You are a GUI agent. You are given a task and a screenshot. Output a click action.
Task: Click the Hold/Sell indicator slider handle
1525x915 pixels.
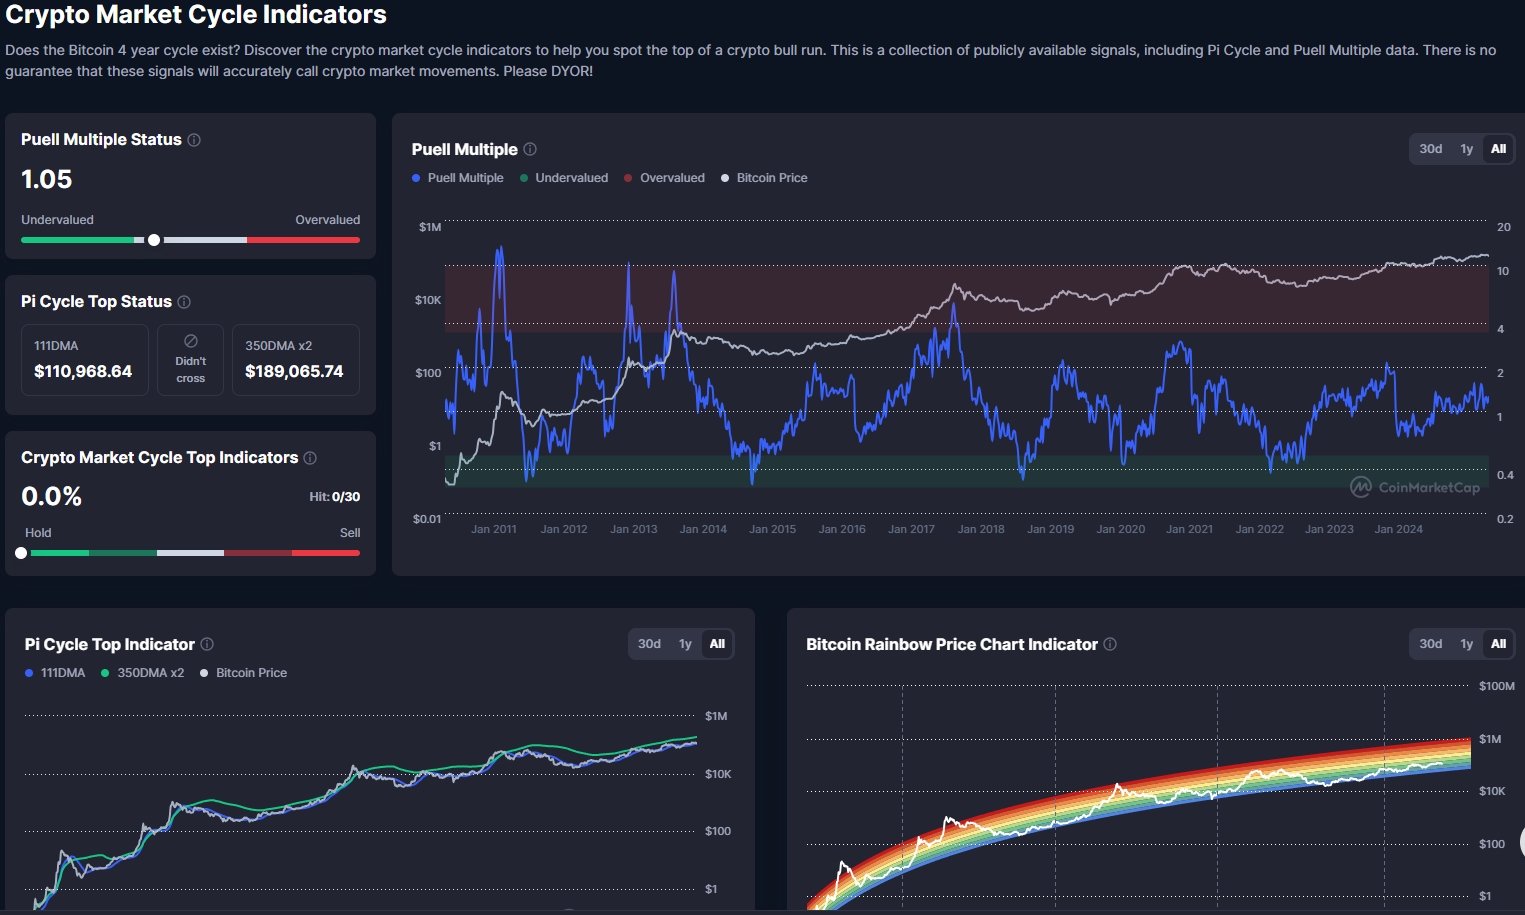tap(21, 553)
